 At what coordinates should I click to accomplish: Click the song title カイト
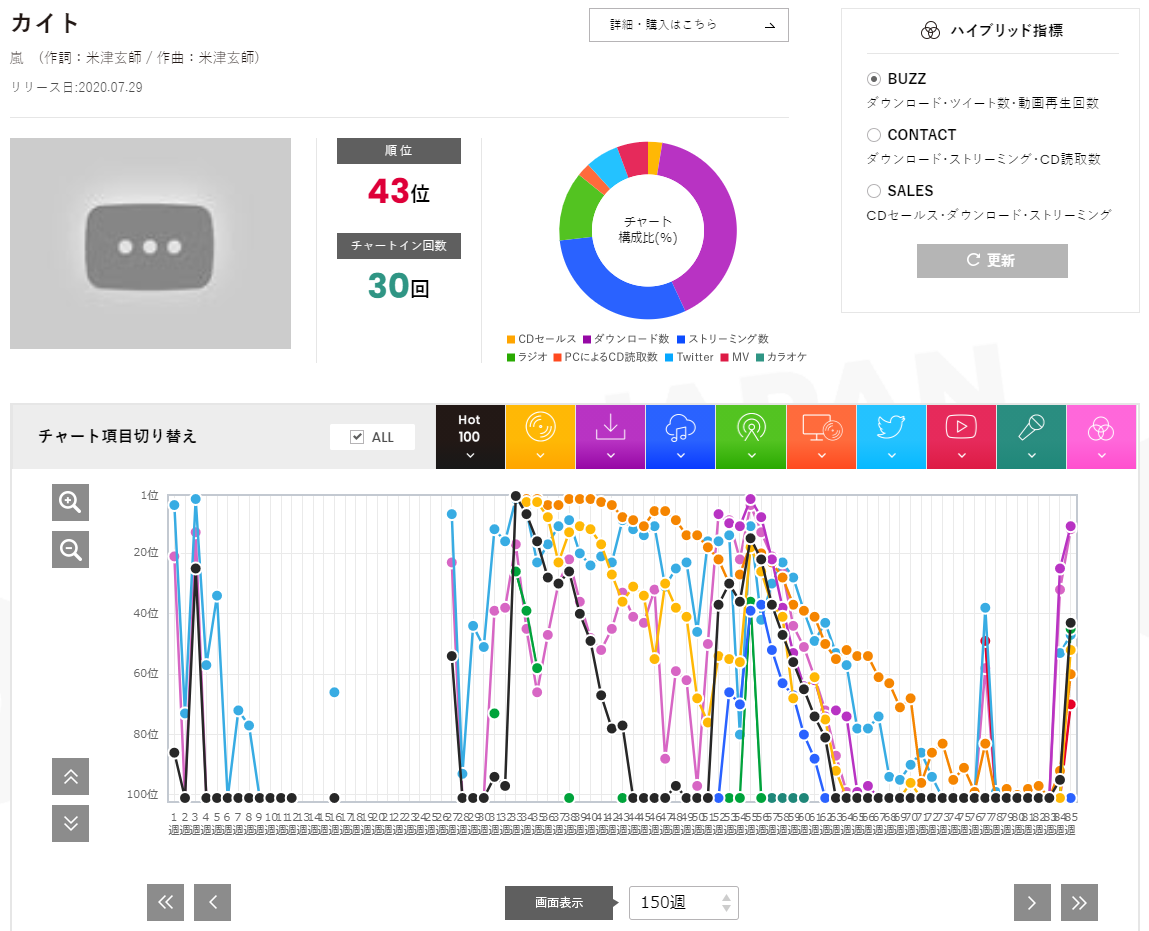click(x=45, y=23)
